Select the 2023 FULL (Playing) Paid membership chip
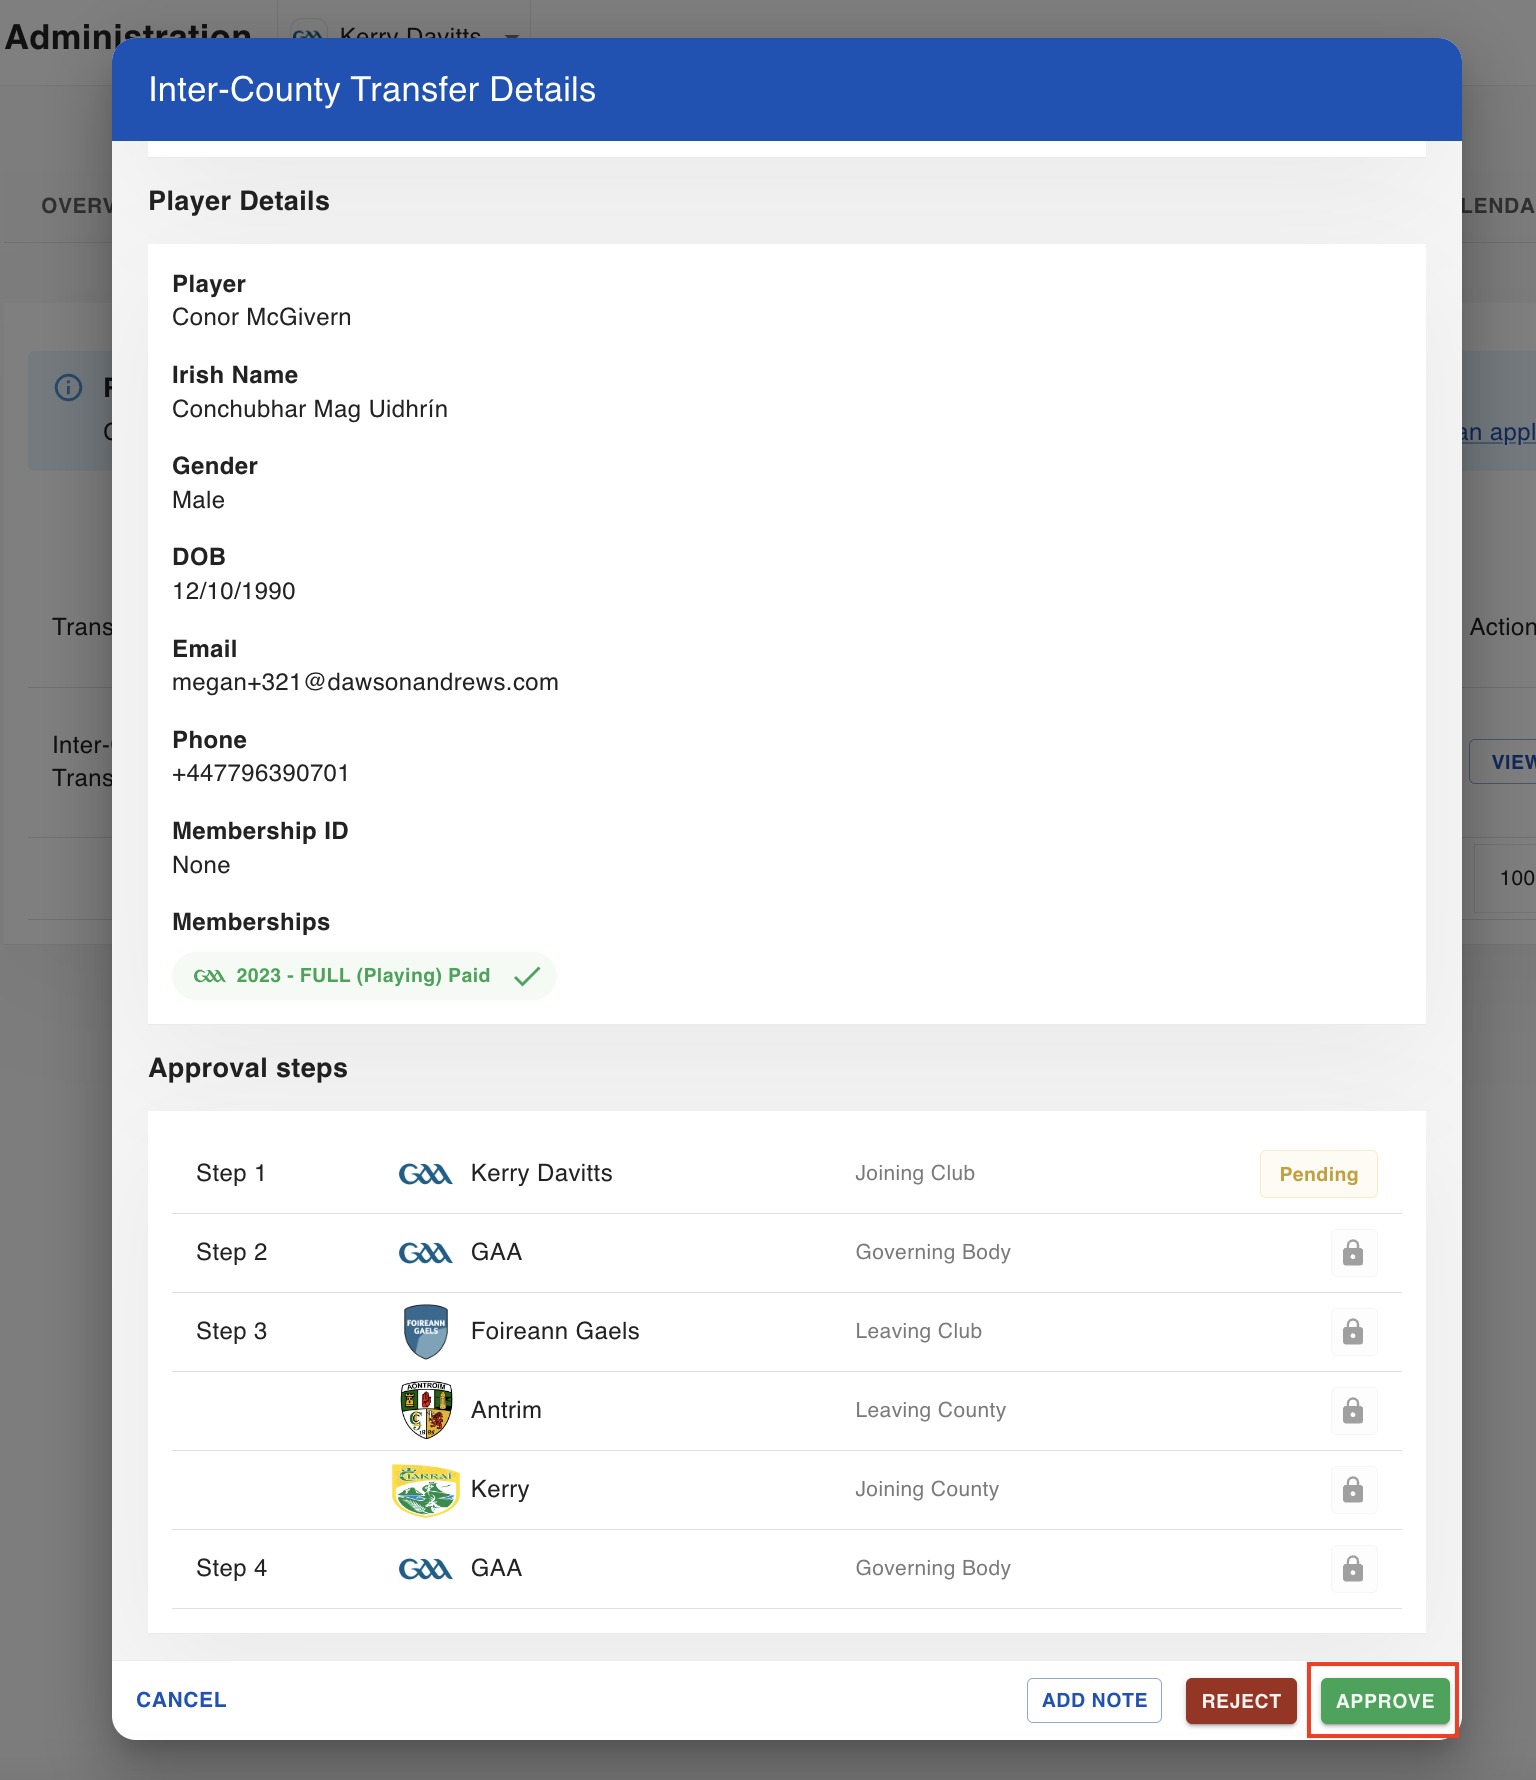This screenshot has height=1780, width=1536. pyautogui.click(x=364, y=976)
